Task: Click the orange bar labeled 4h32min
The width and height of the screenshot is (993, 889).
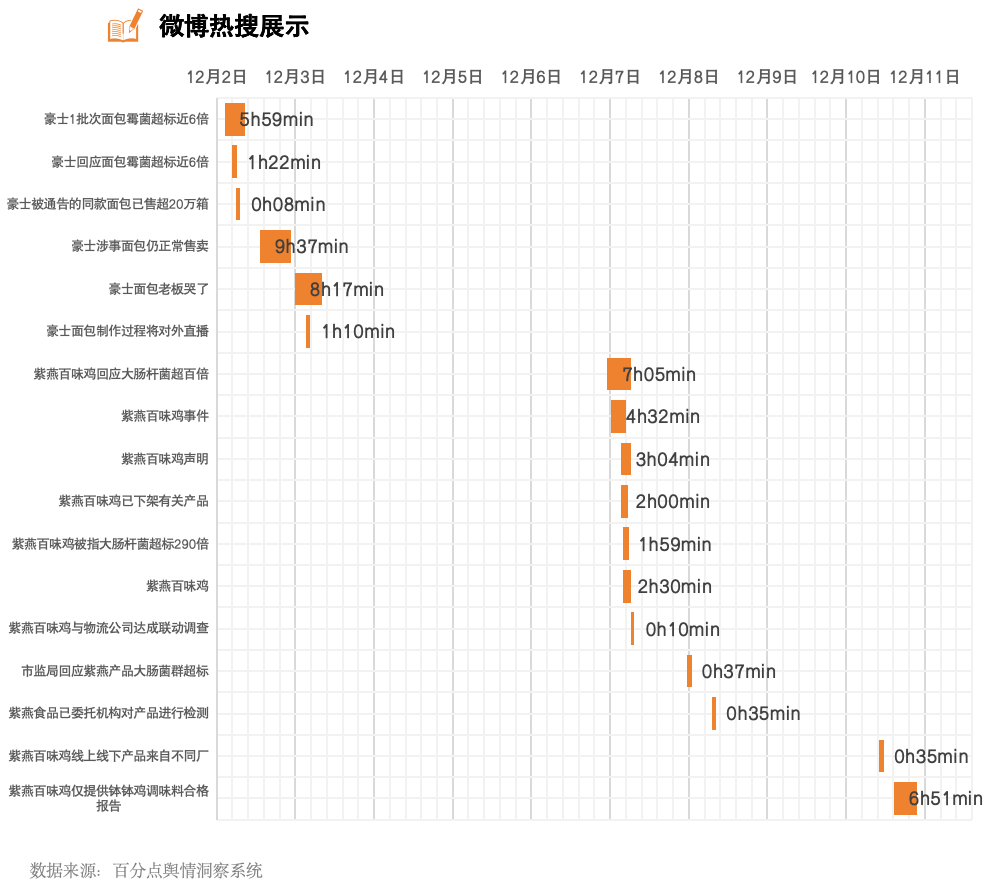Action: (x=618, y=416)
